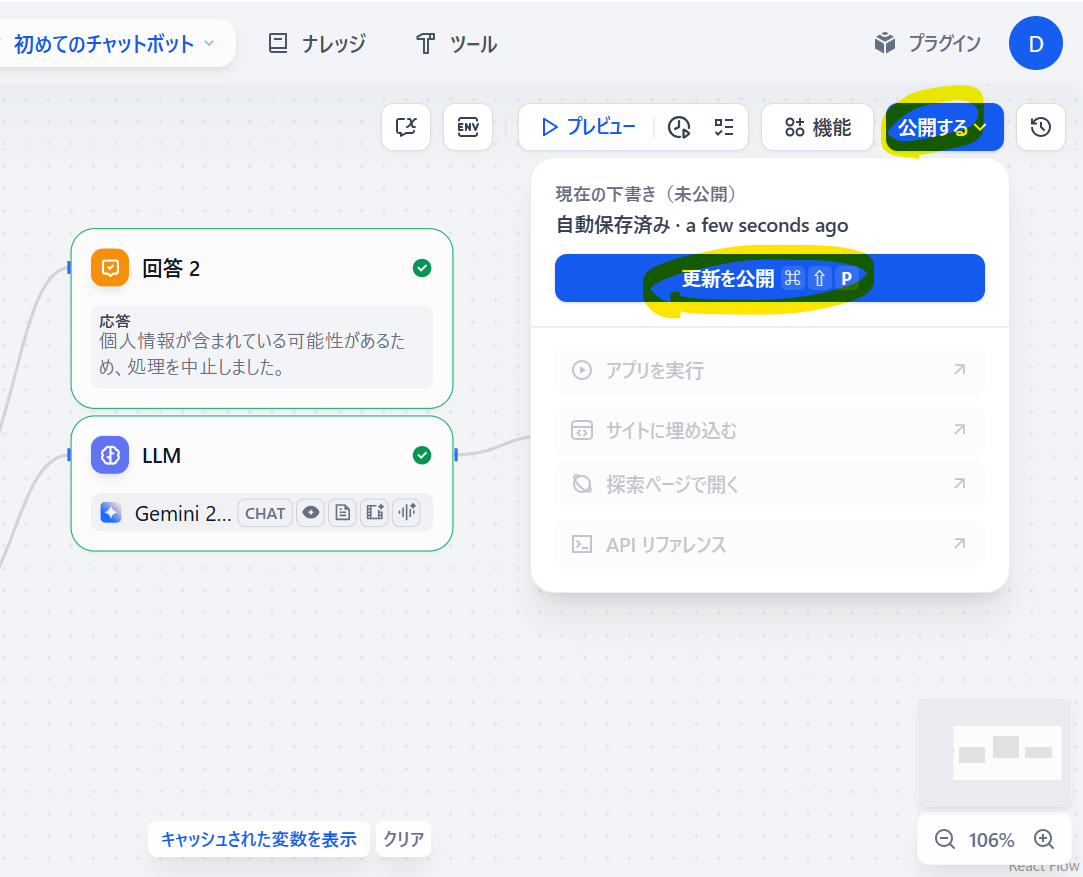Viewport: 1083px width, 877px height.
Task: Click the green check on 回答 2 node
Action: (422, 268)
